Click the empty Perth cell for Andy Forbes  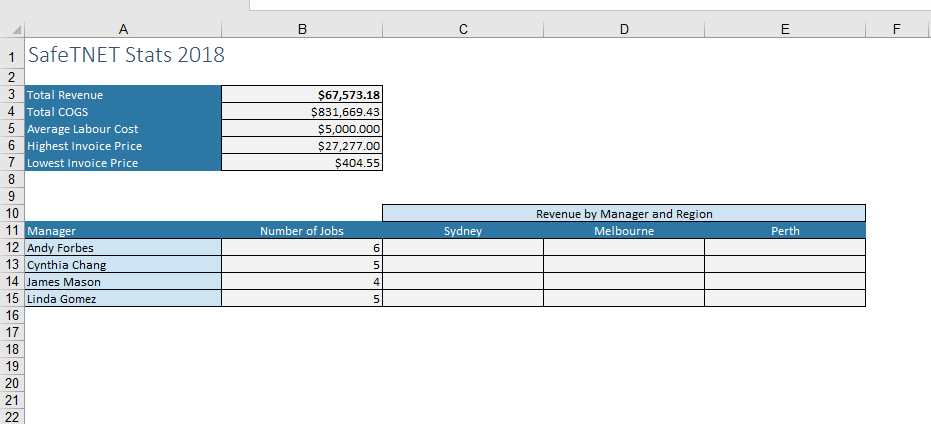coord(785,248)
